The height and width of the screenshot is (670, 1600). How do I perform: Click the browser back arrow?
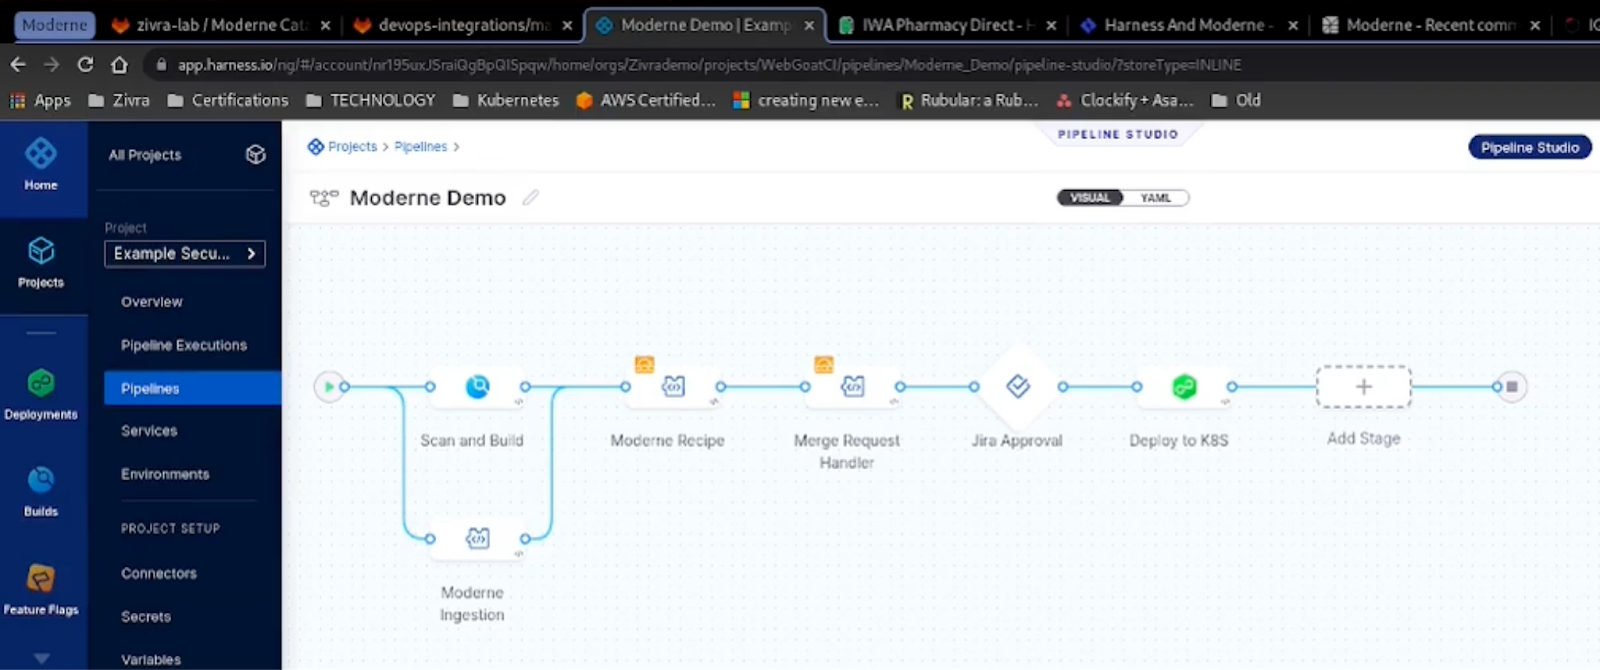coord(18,65)
